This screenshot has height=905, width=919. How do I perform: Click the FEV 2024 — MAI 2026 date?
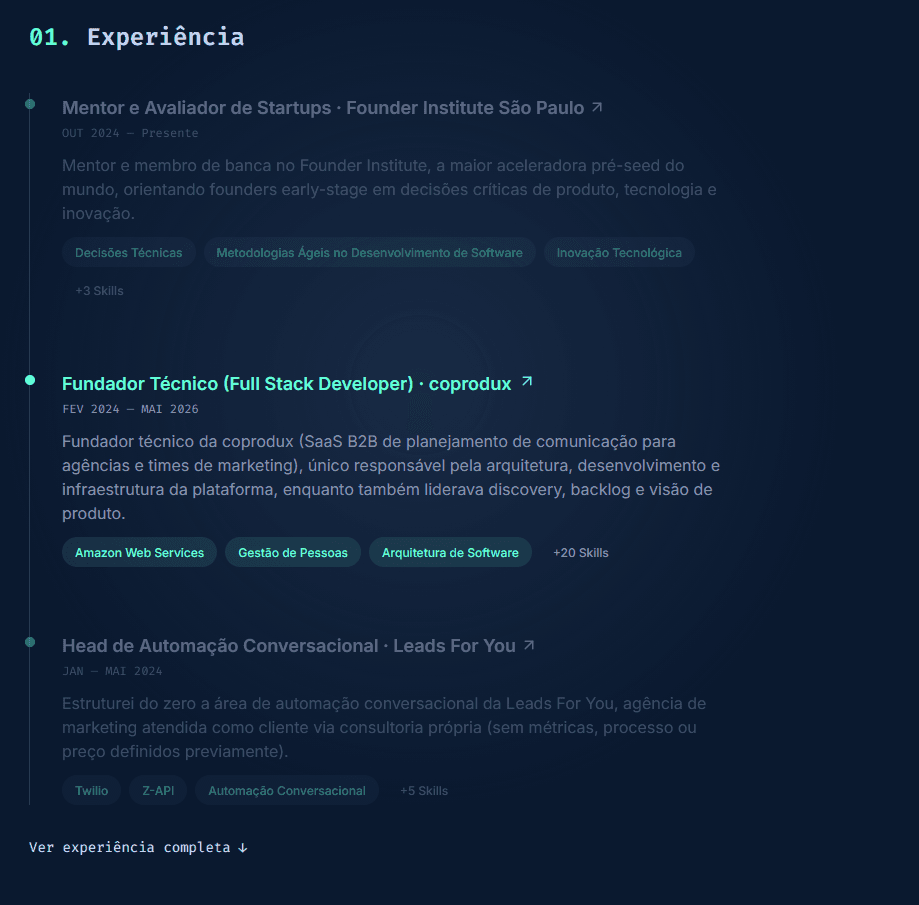[x=130, y=409]
